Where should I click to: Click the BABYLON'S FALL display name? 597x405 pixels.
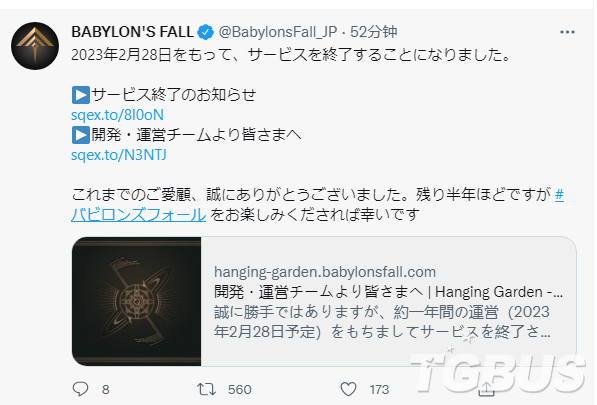click(x=132, y=32)
